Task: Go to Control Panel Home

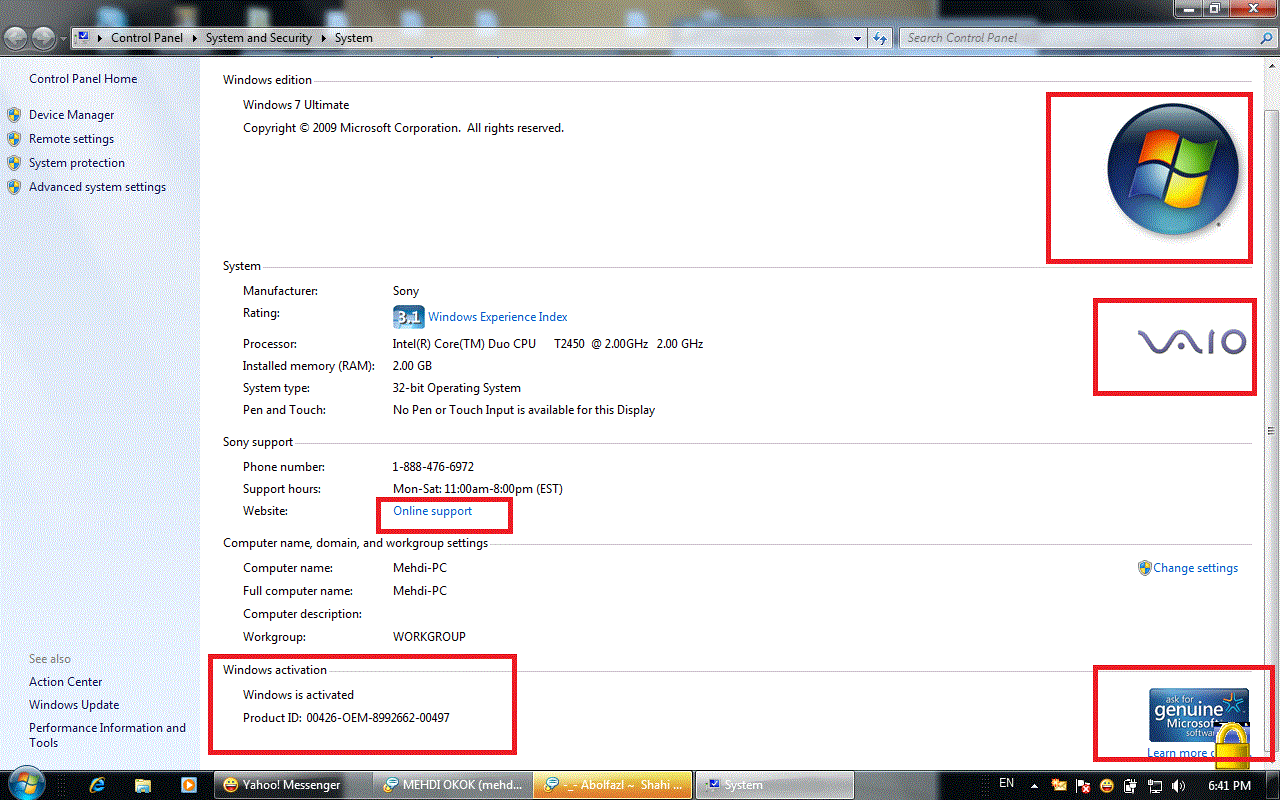Action: click(x=83, y=79)
